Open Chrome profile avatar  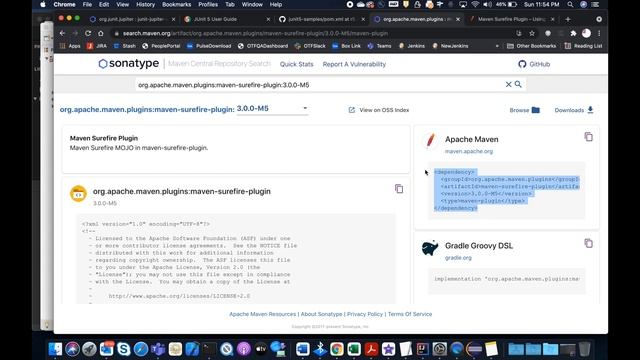click(586, 33)
